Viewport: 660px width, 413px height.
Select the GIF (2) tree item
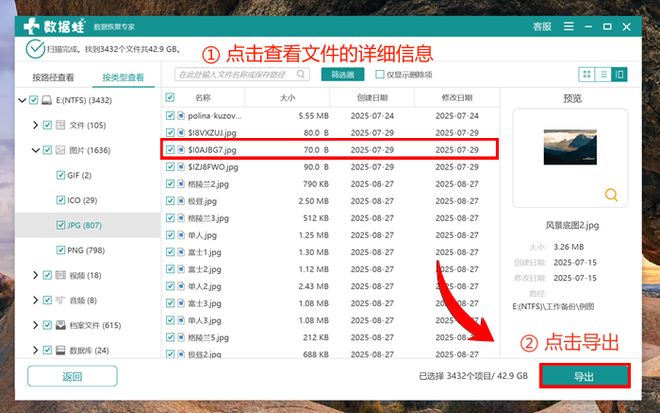pyautogui.click(x=79, y=175)
